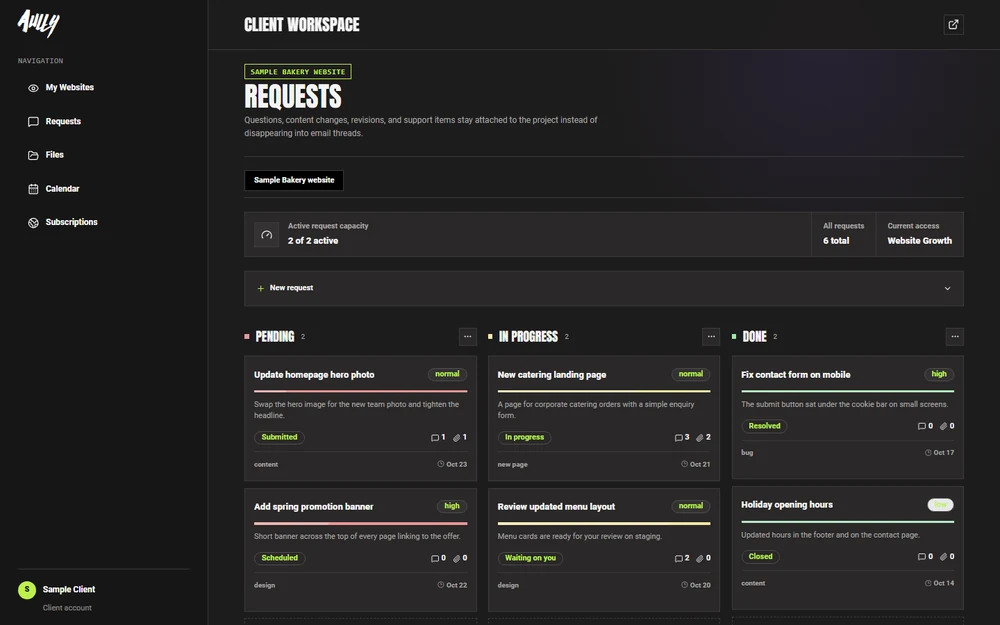
Task: Click the New request label
Action: click(x=291, y=288)
